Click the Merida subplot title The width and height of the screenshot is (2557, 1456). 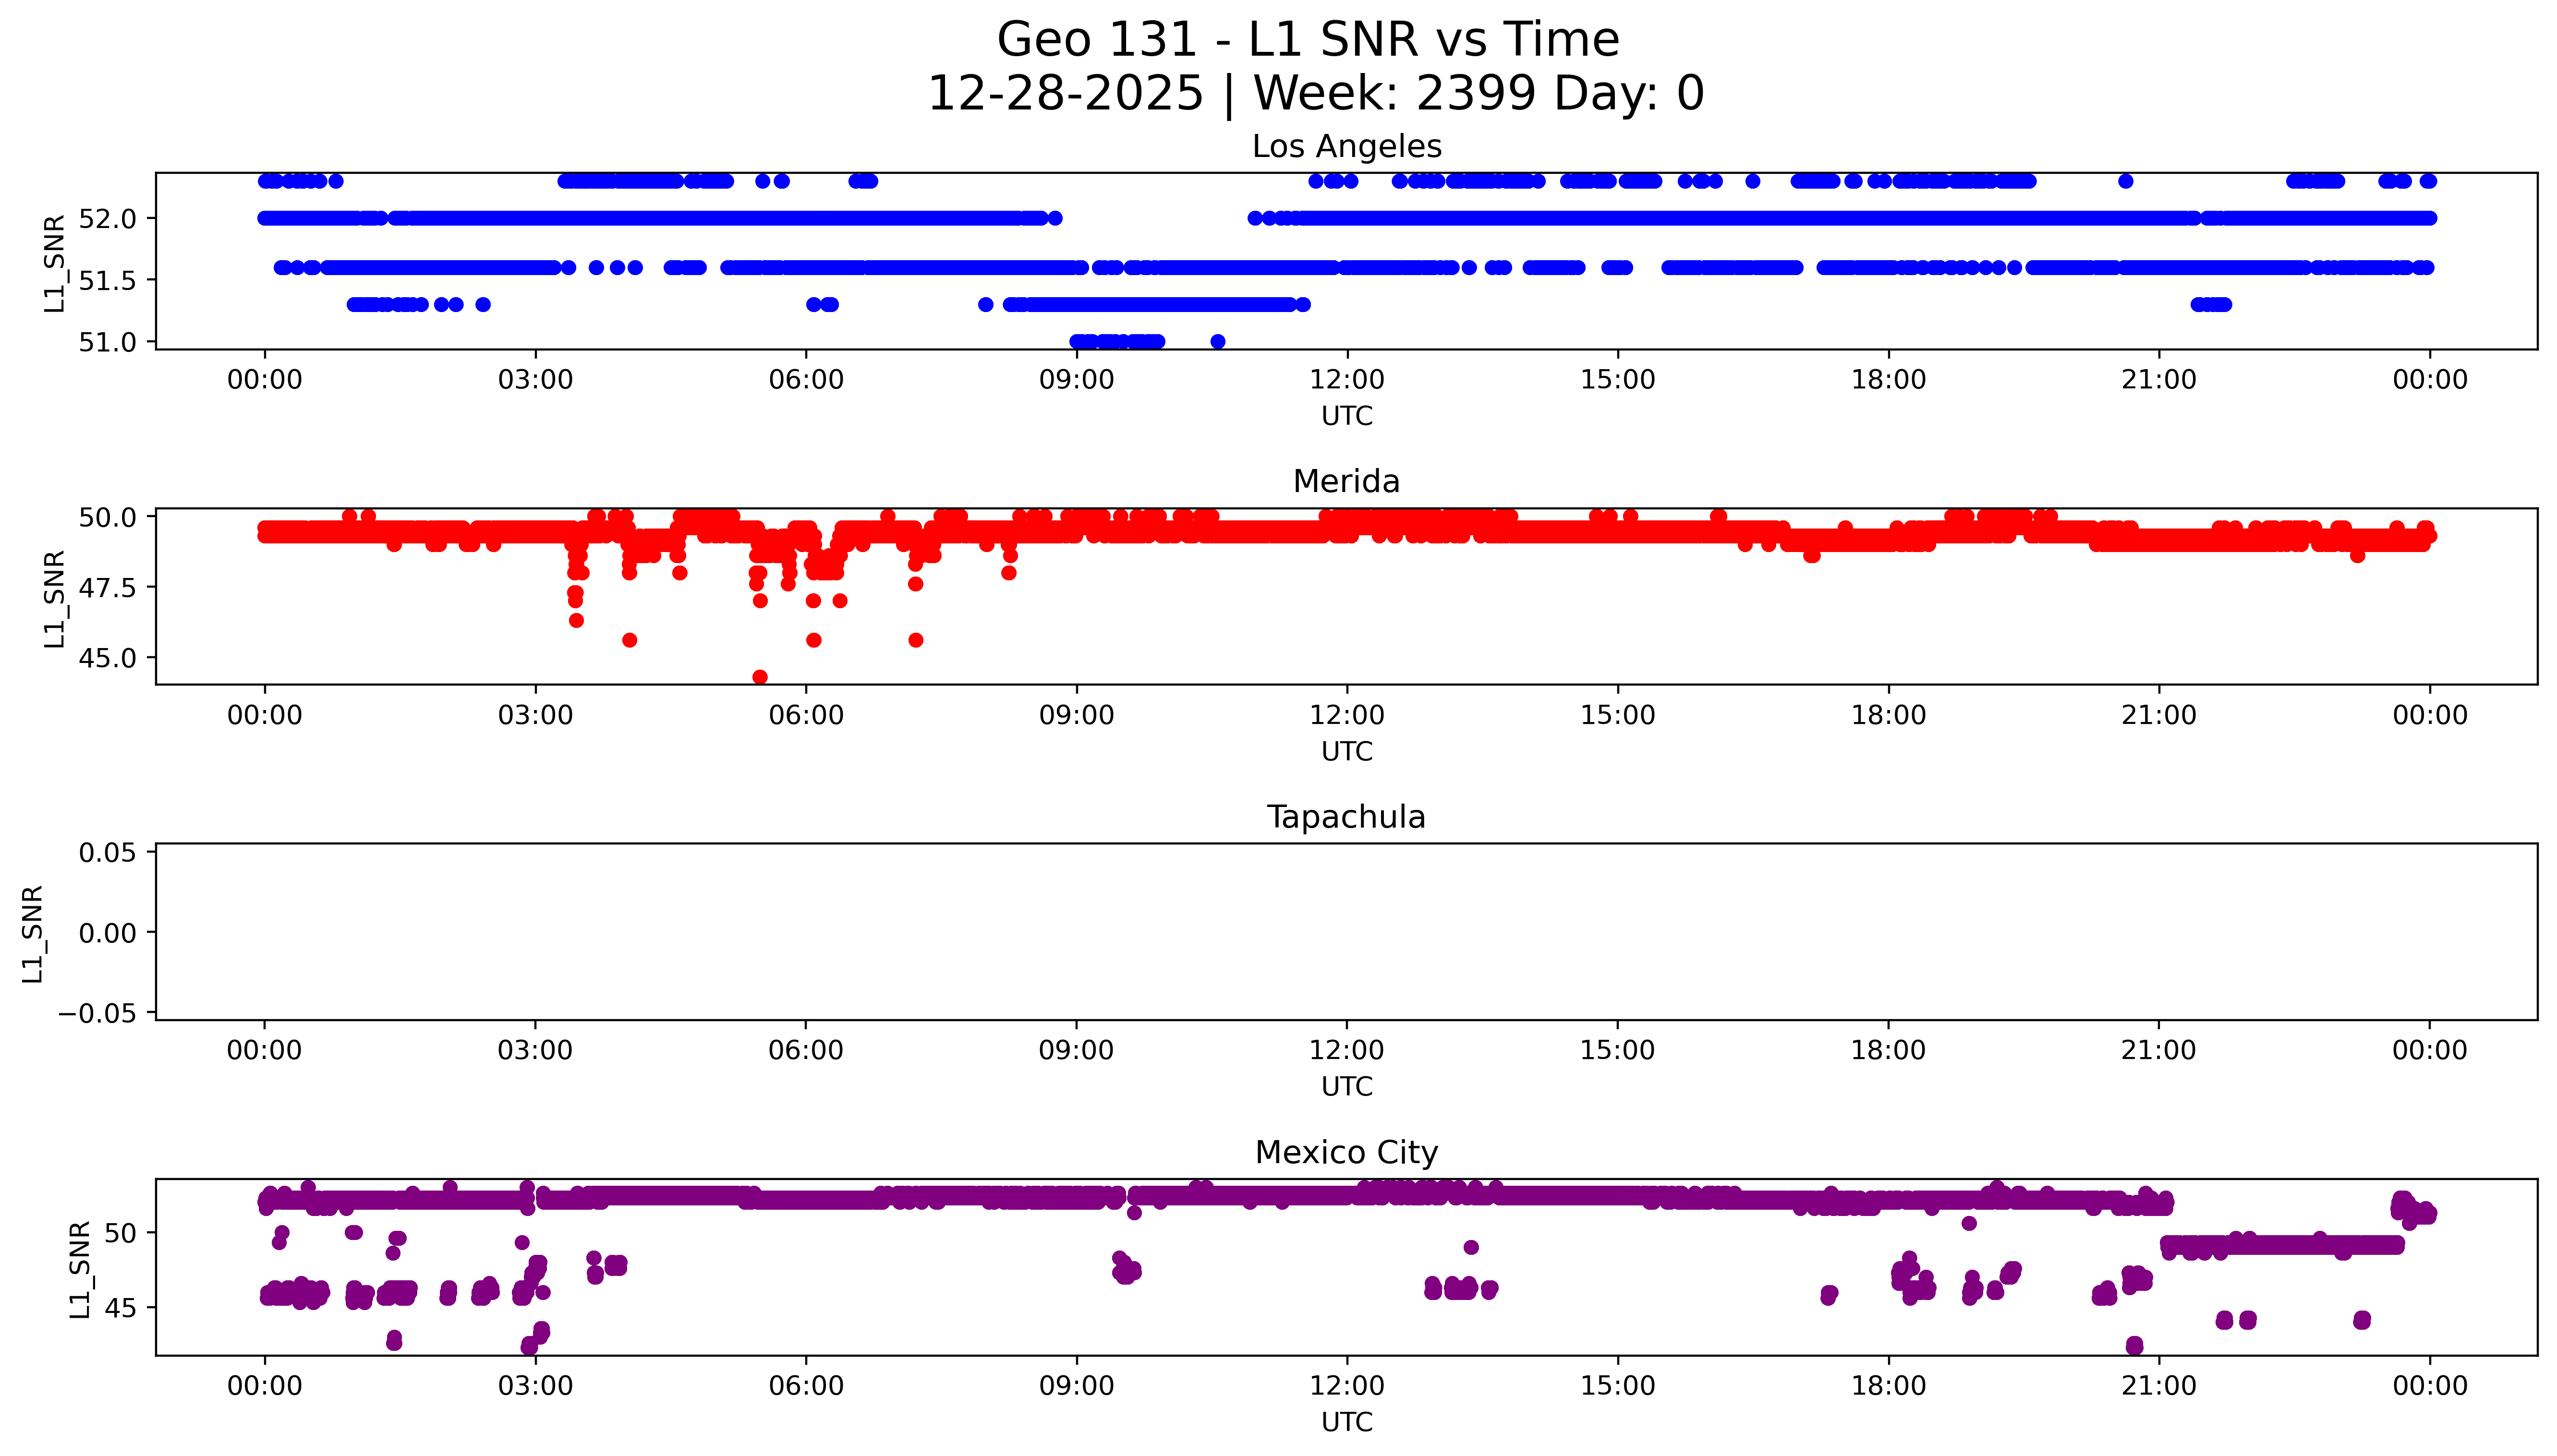[1346, 481]
